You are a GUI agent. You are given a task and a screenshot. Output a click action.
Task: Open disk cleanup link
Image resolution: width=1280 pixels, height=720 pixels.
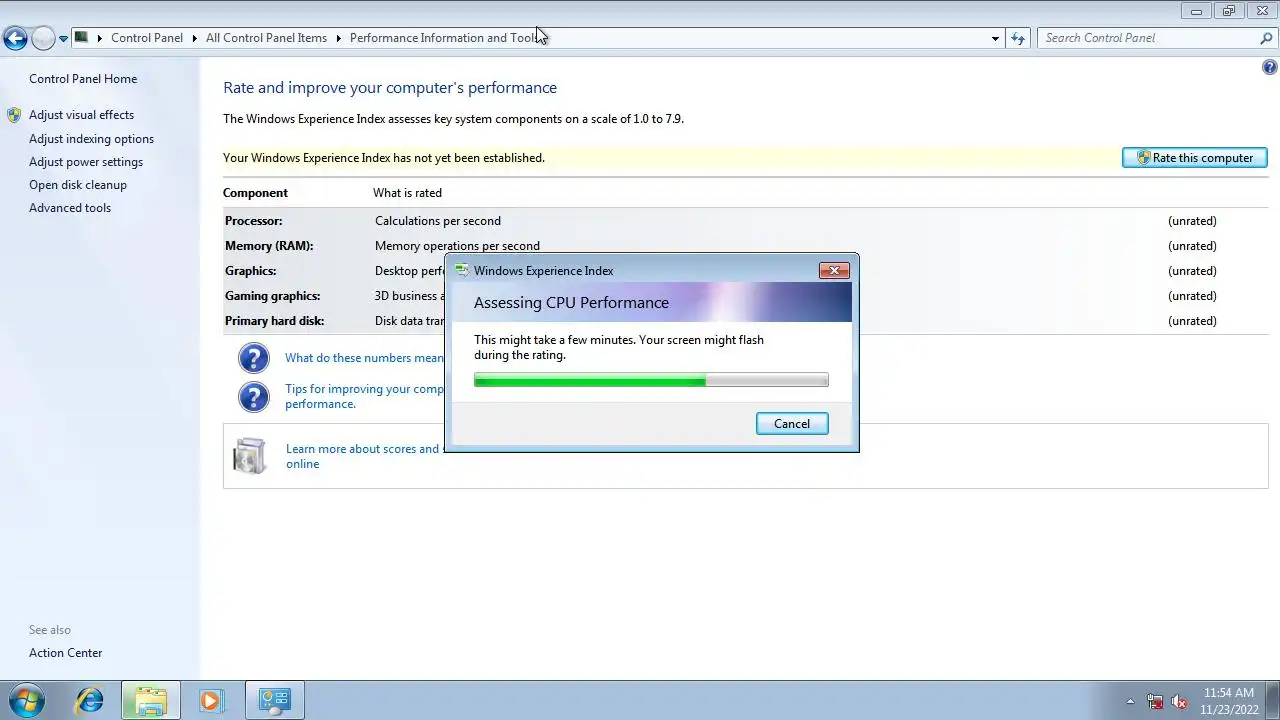[78, 185]
